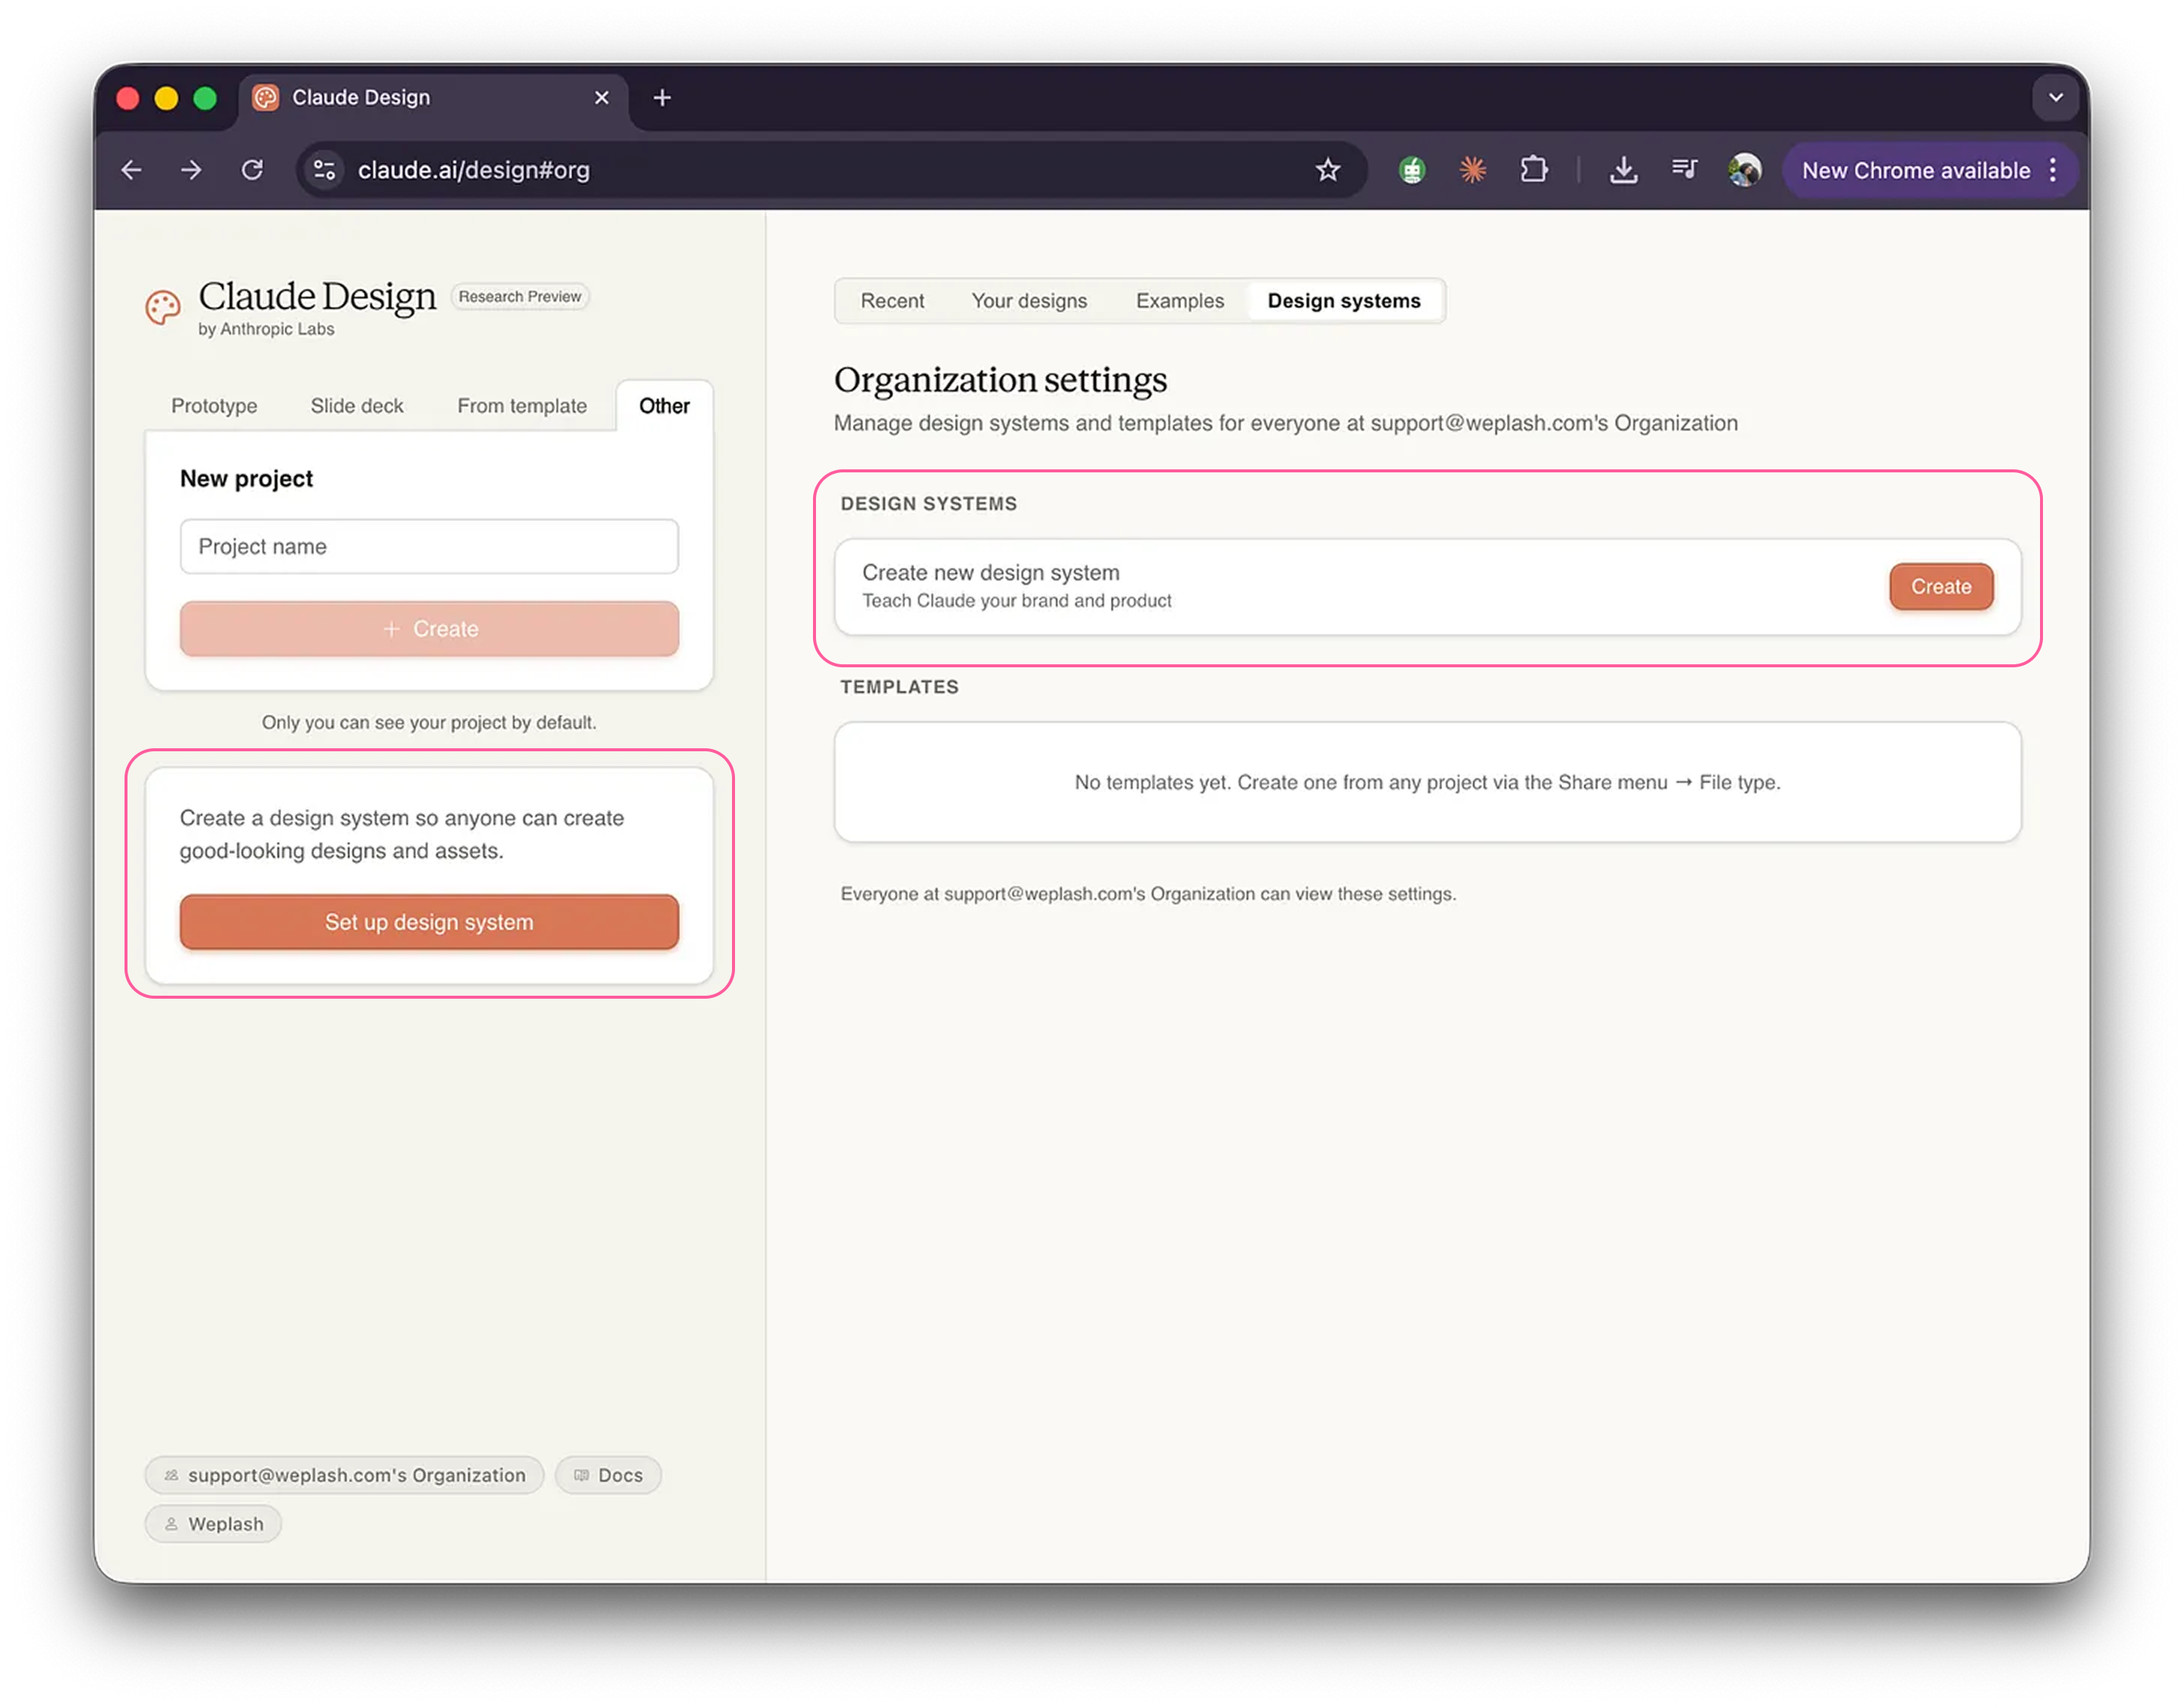Image resolution: width=2184 pixels, height=1708 pixels.
Task: Open the Chrome three-dot menu
Action: pyautogui.click(x=2053, y=170)
